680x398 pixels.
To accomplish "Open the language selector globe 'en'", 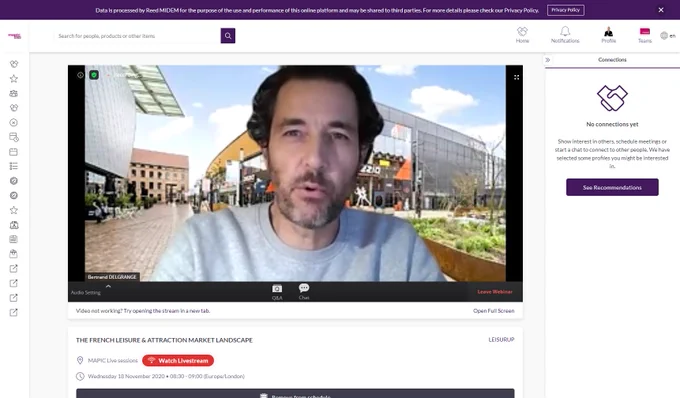I will pyautogui.click(x=668, y=36).
